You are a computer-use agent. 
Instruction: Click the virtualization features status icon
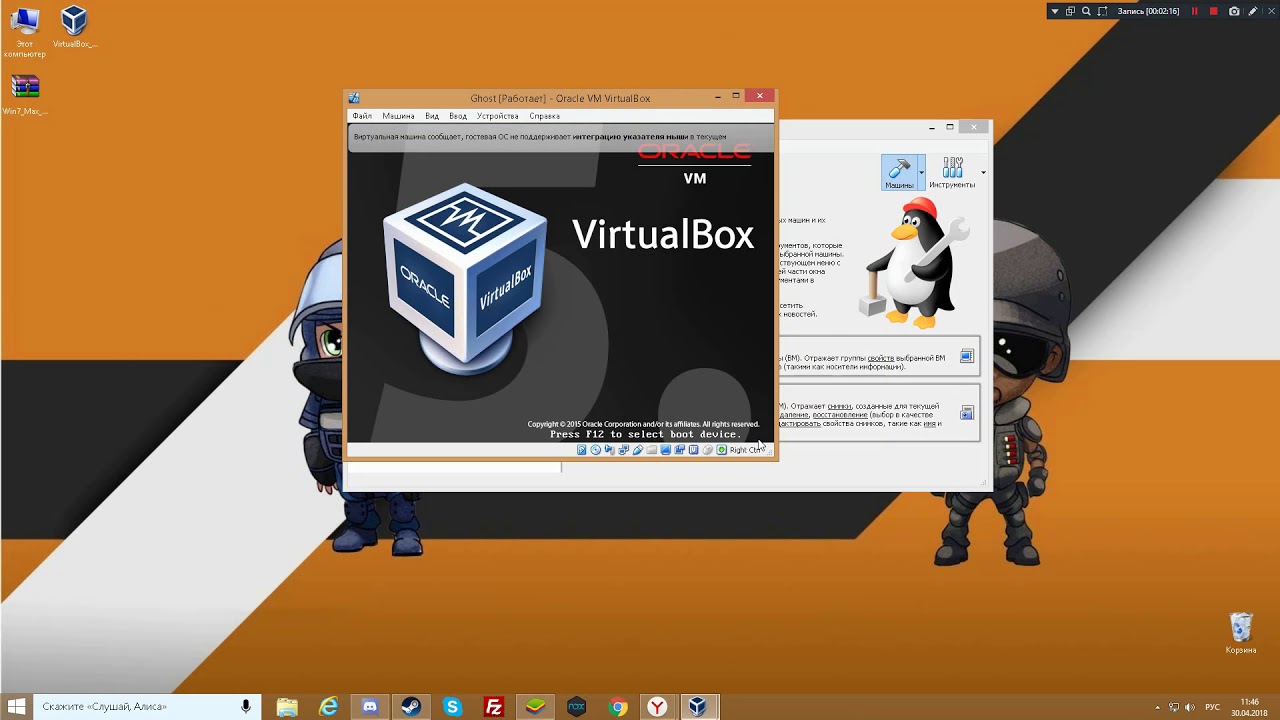694,450
